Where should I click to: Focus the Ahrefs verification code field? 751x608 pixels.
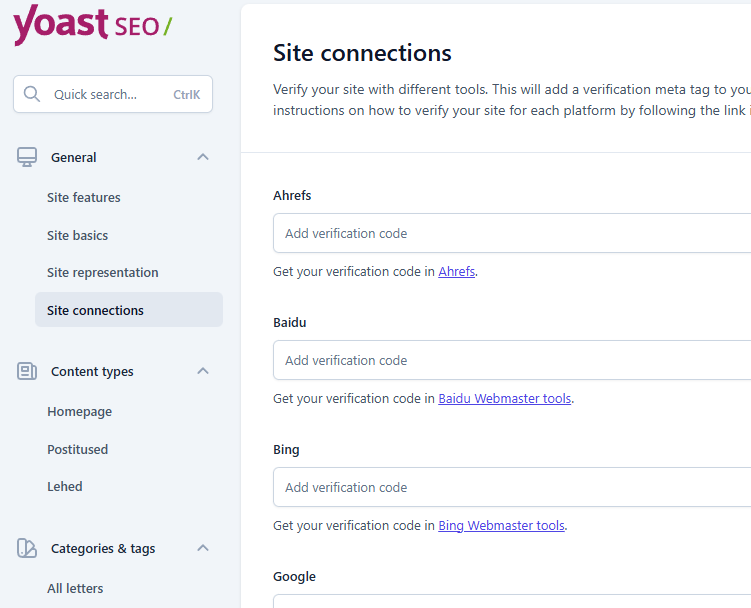510,233
